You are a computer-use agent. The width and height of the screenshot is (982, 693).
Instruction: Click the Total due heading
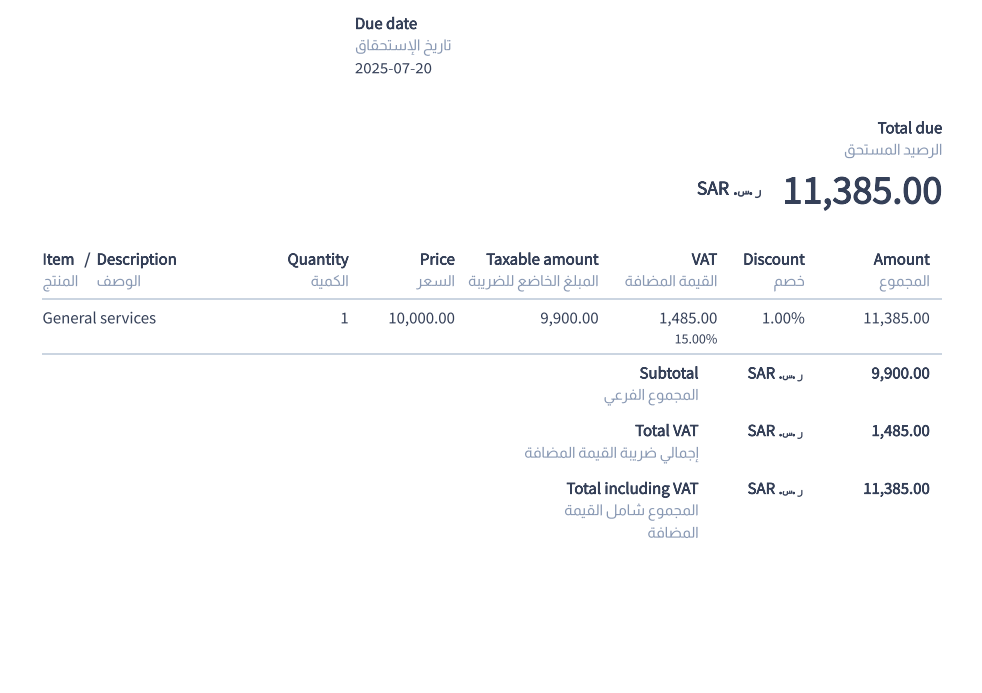(909, 128)
